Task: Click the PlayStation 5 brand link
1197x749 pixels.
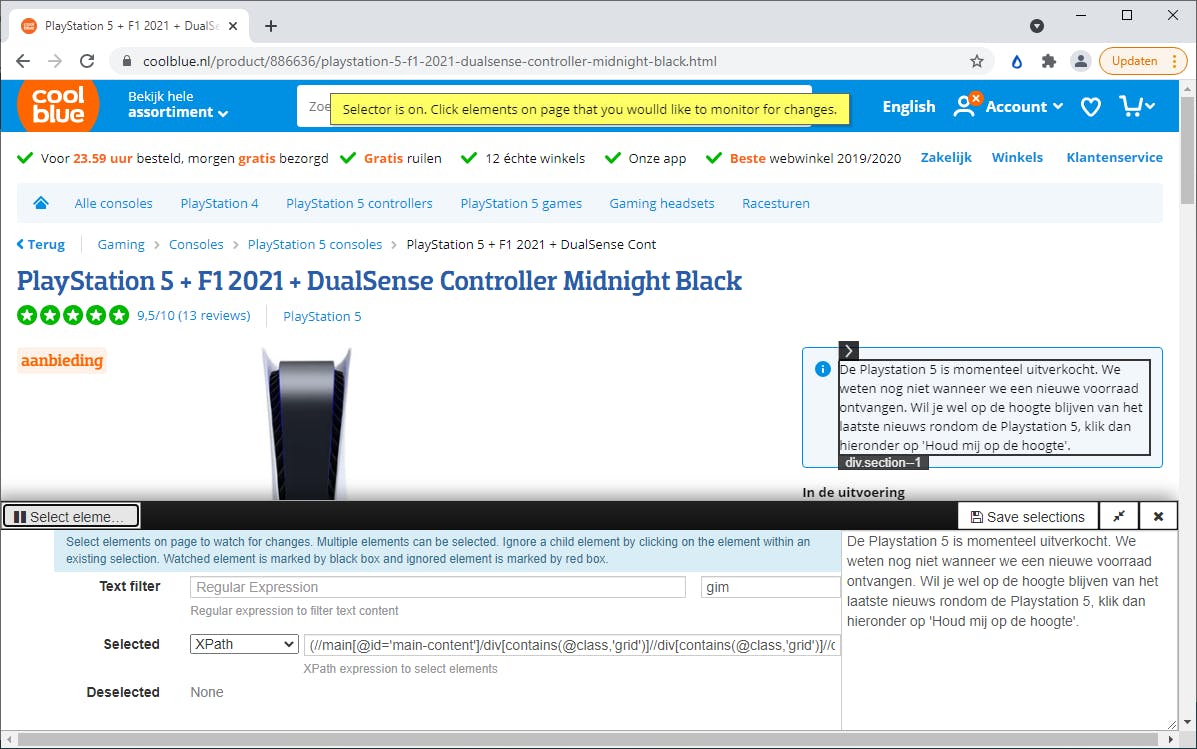Action: pyautogui.click(x=322, y=316)
